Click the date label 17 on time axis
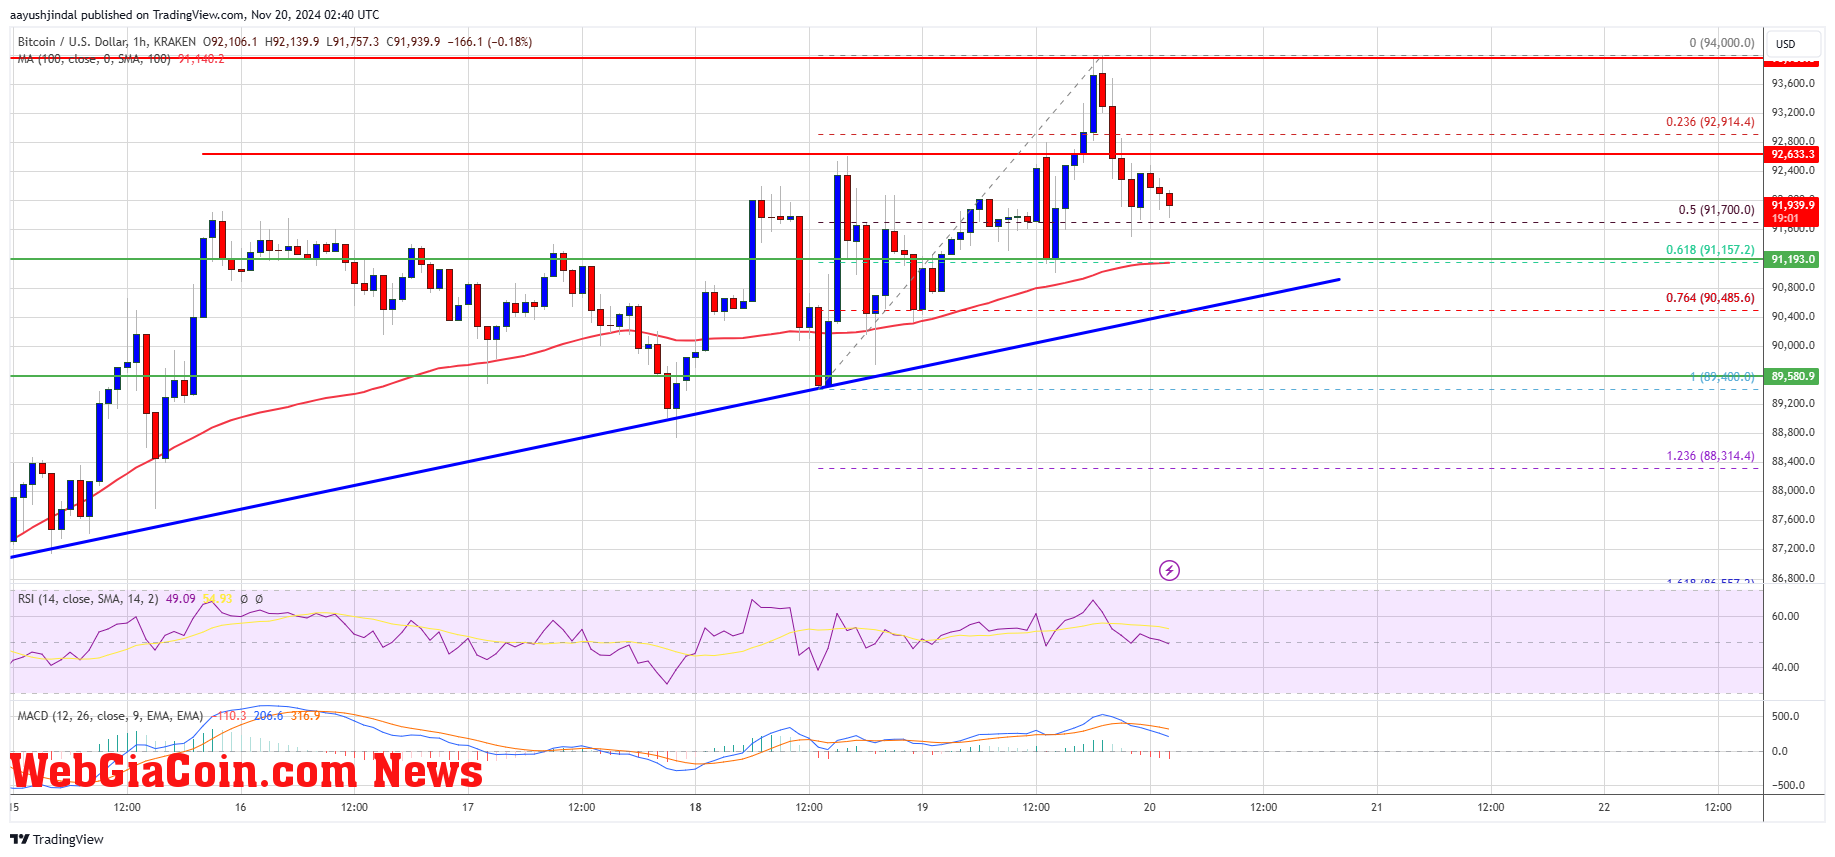 pyautogui.click(x=468, y=807)
